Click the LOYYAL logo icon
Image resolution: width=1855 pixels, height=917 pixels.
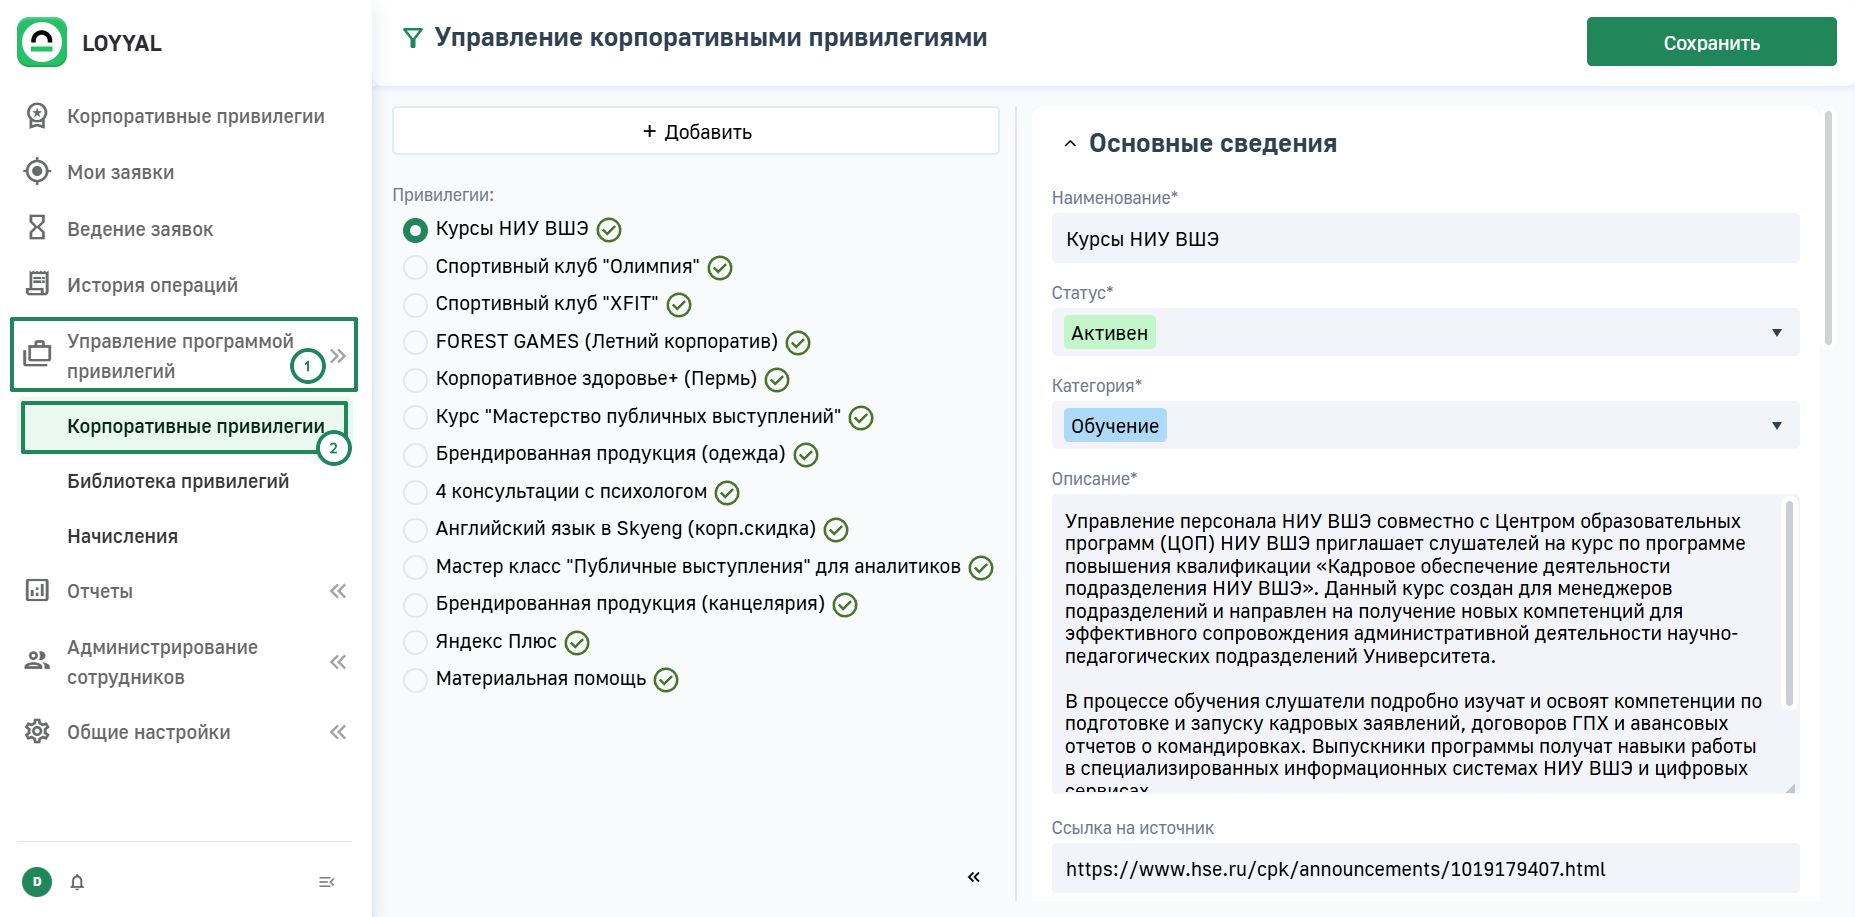42,43
